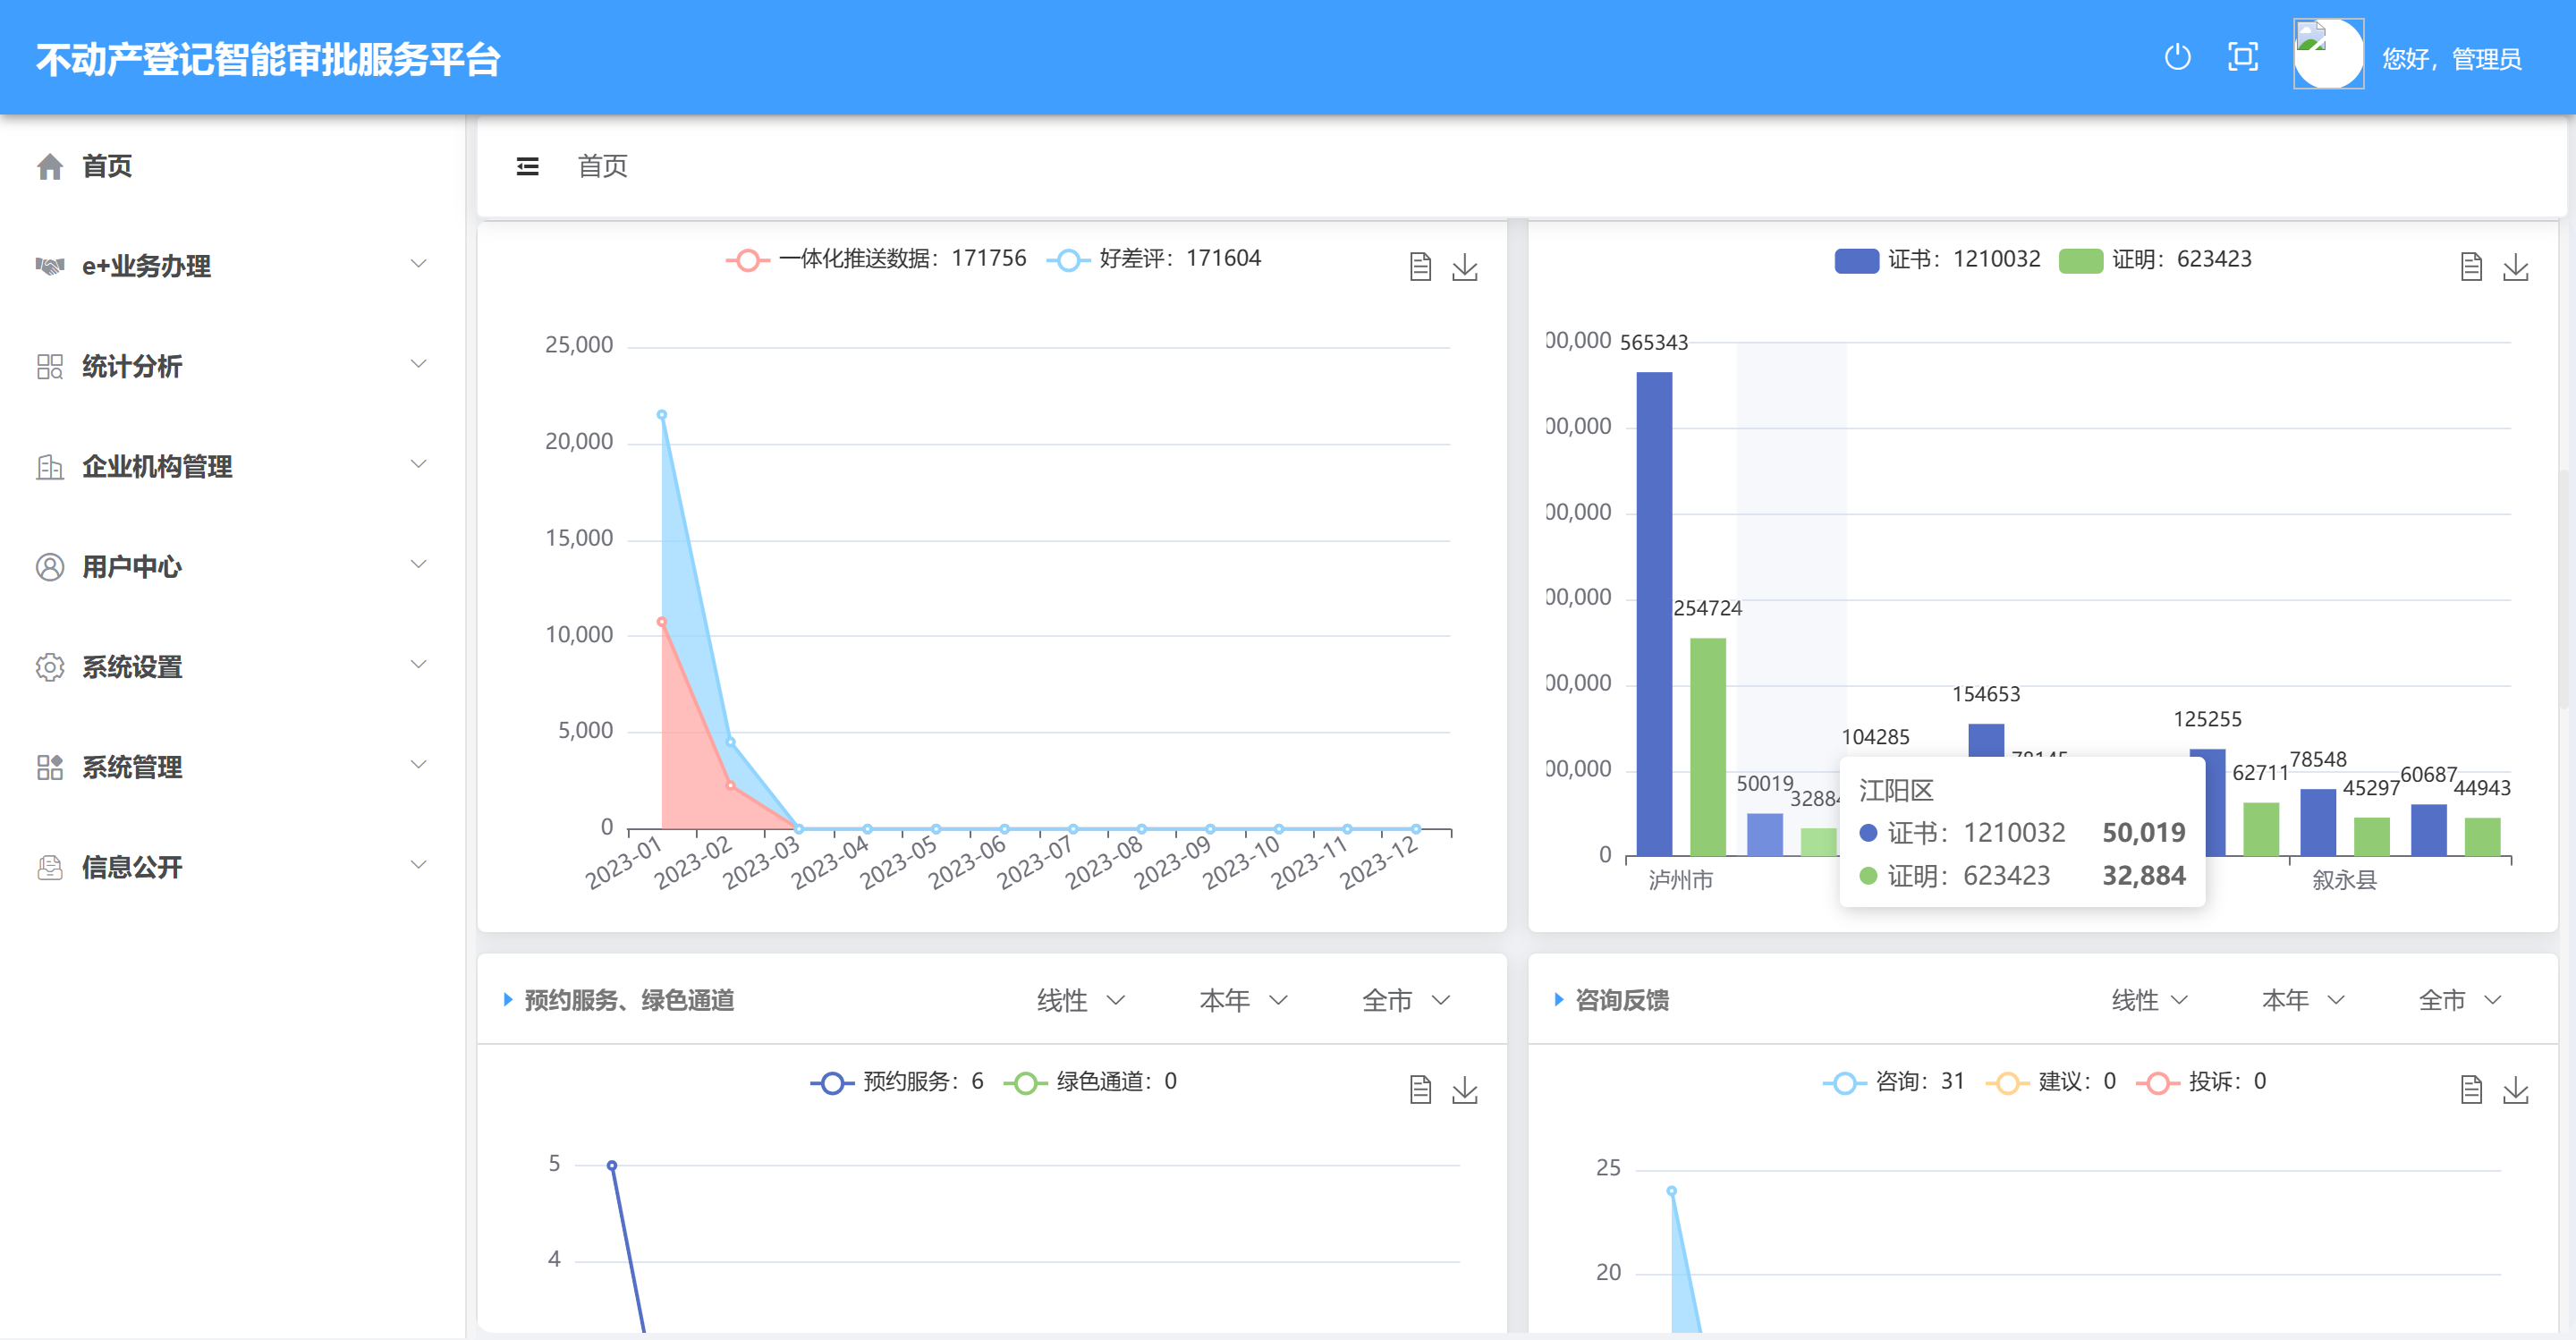Click the handshake icon for e+业务办理
The width and height of the screenshot is (2576, 1340).
coord(50,266)
